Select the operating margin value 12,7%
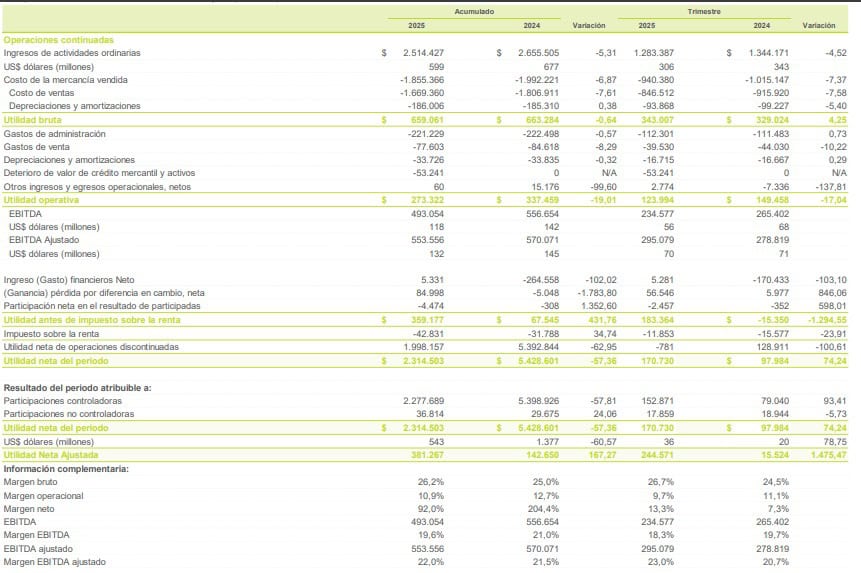The height and width of the screenshot is (573, 861). click(x=546, y=496)
